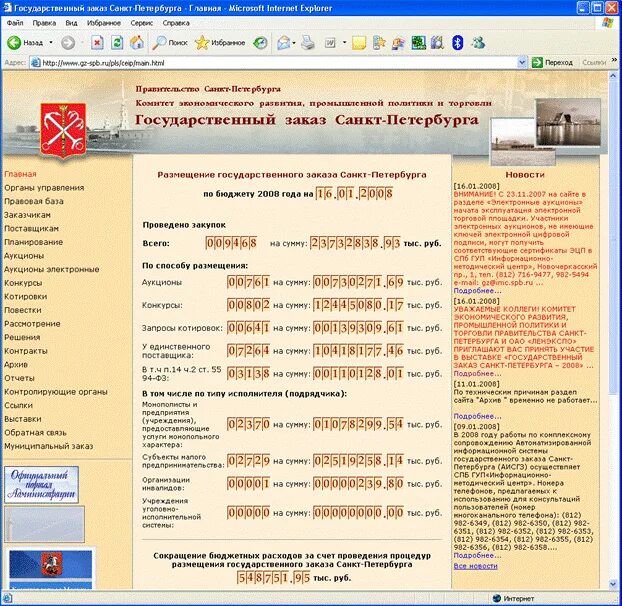Image resolution: width=622 pixels, height=606 pixels.
Task: Open the Ссылки sidebar link
Action: (18, 405)
